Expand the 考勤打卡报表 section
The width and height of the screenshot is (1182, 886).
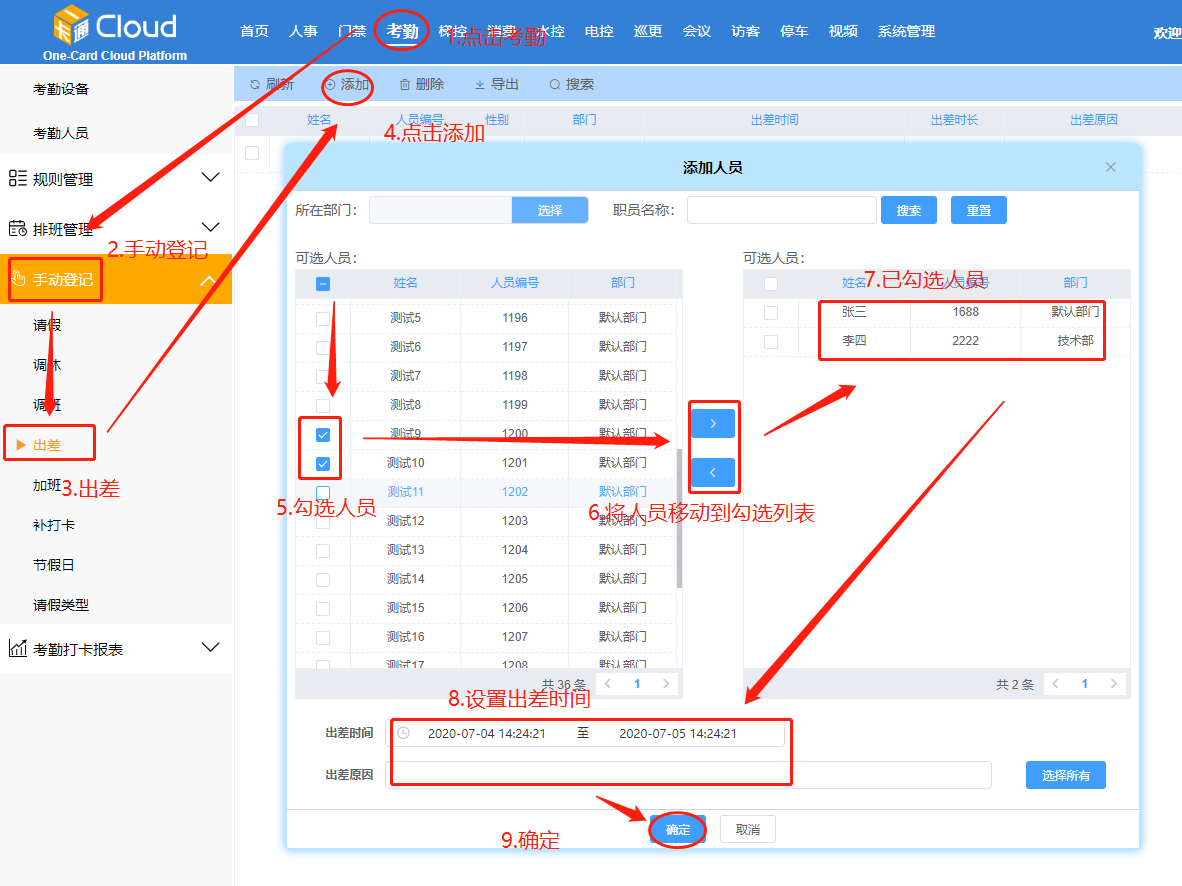[x=210, y=647]
